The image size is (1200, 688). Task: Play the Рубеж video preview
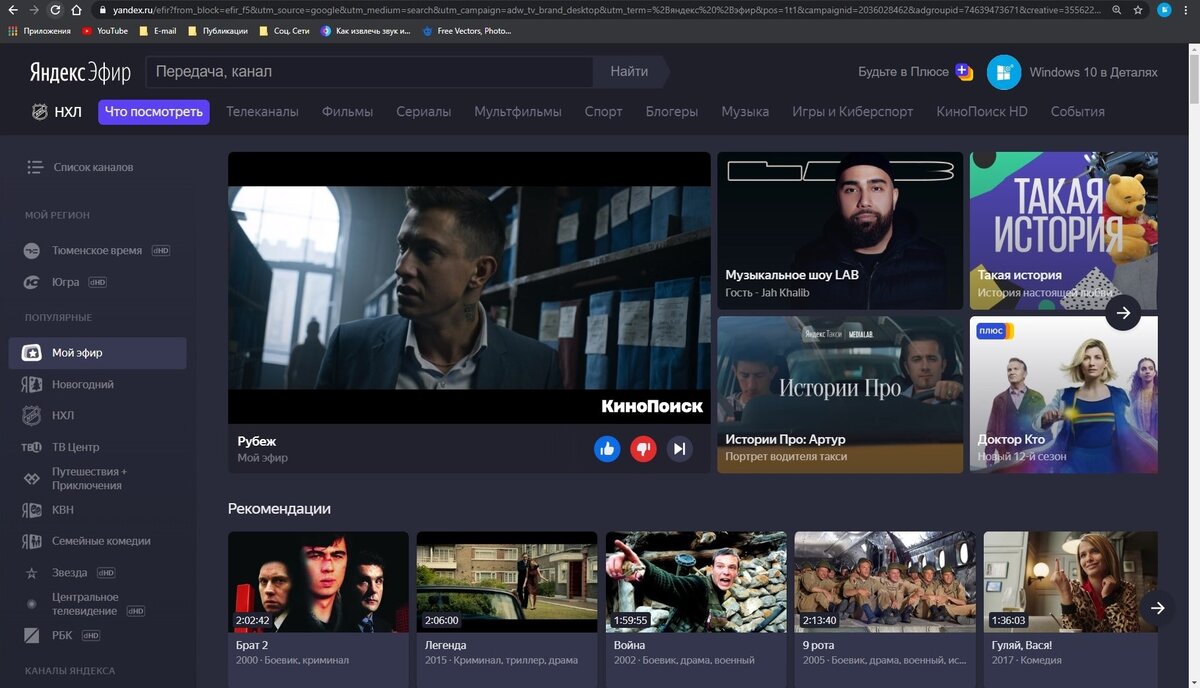coord(469,288)
